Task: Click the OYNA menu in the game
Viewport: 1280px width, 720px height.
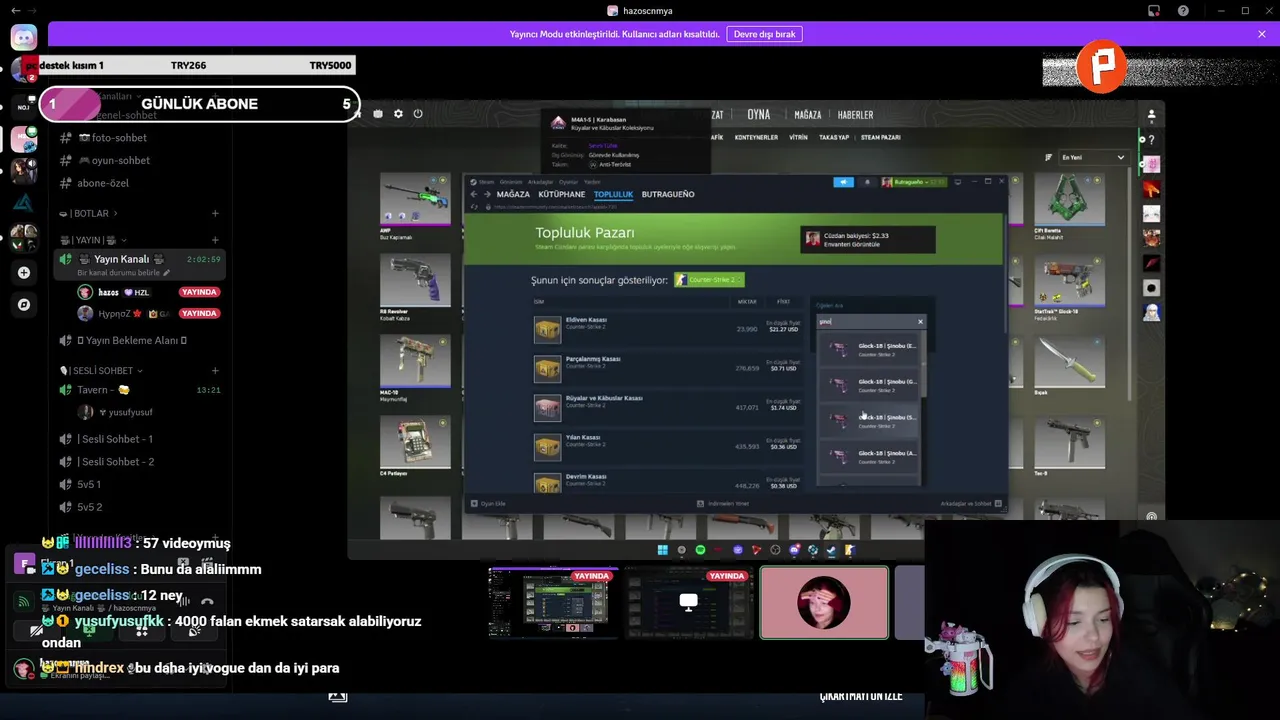Action: coord(759,115)
